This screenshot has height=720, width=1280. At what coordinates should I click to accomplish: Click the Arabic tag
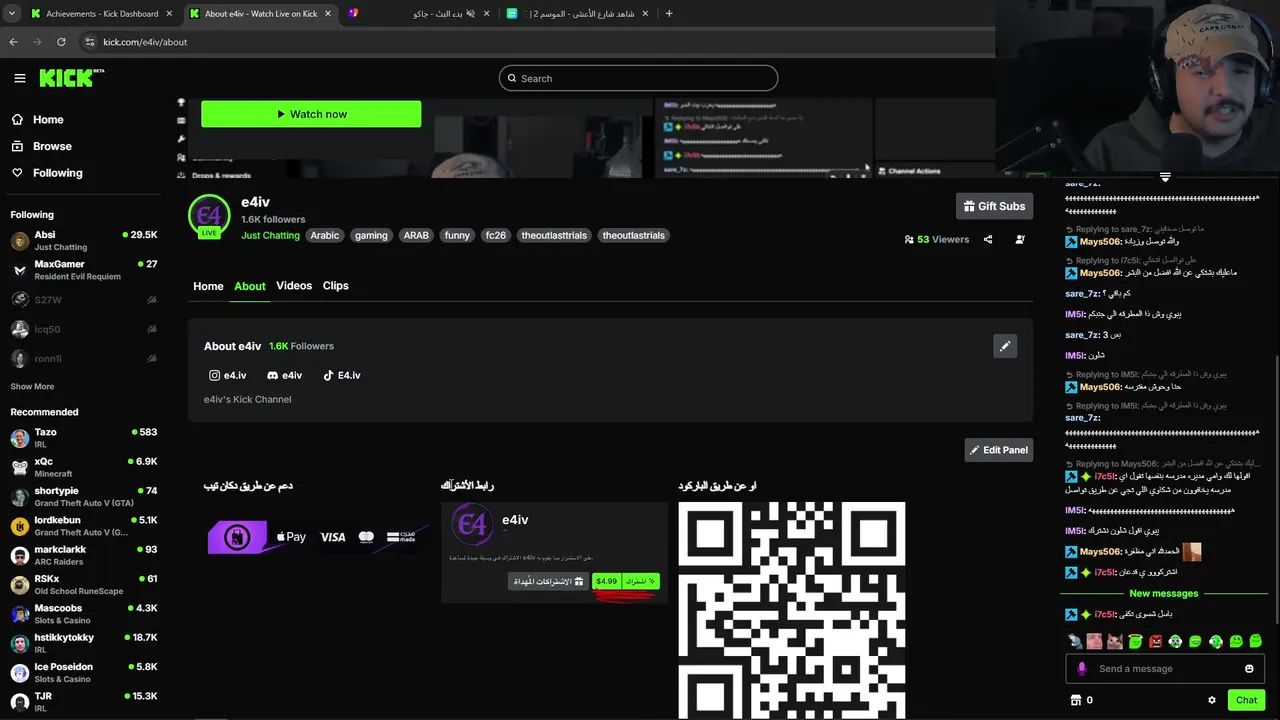pyautogui.click(x=325, y=236)
